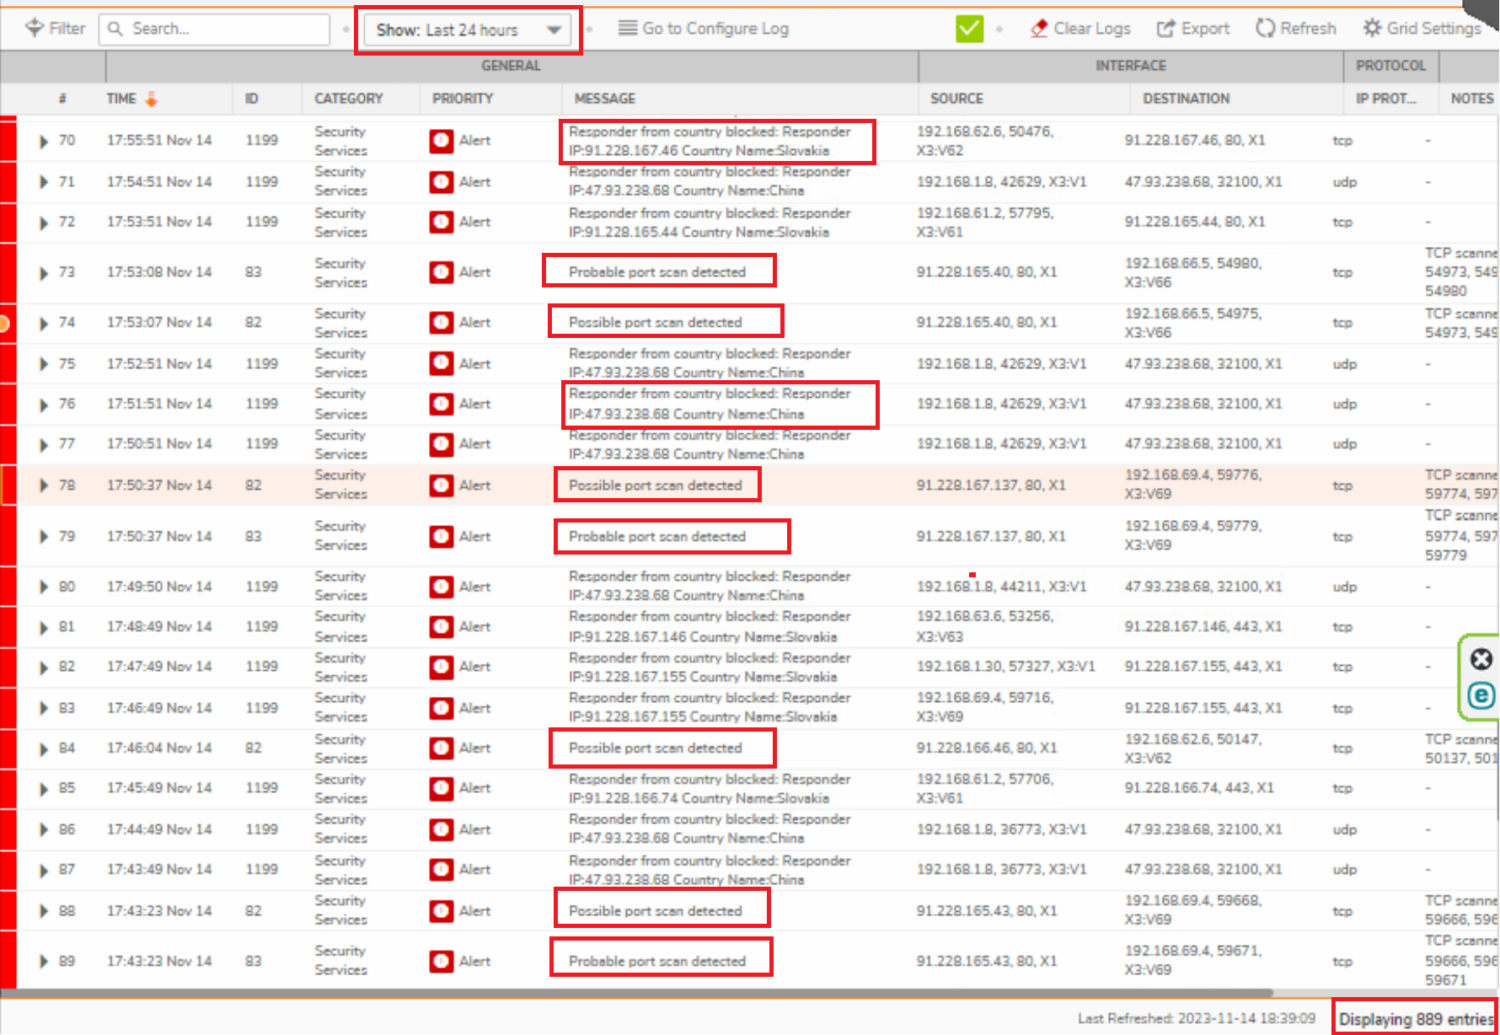Refresh the log table

[1296, 29]
